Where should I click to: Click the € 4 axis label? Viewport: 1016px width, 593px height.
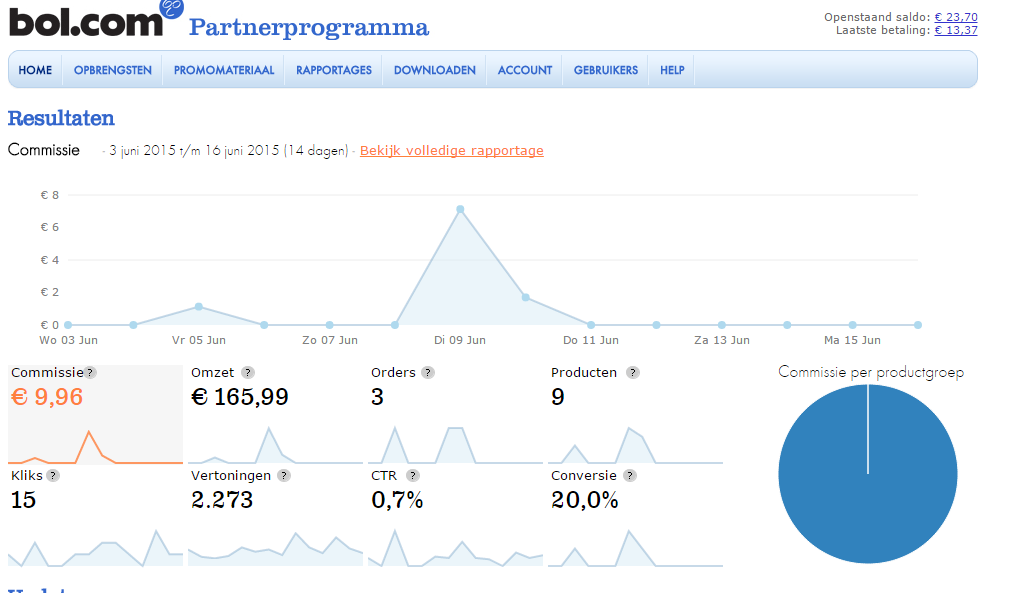(50, 260)
